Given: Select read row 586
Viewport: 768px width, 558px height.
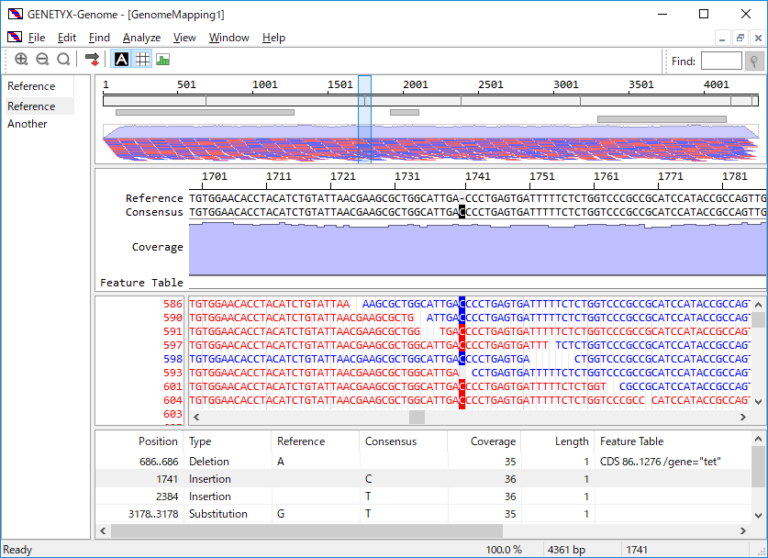Looking at the screenshot, I should click(173, 304).
